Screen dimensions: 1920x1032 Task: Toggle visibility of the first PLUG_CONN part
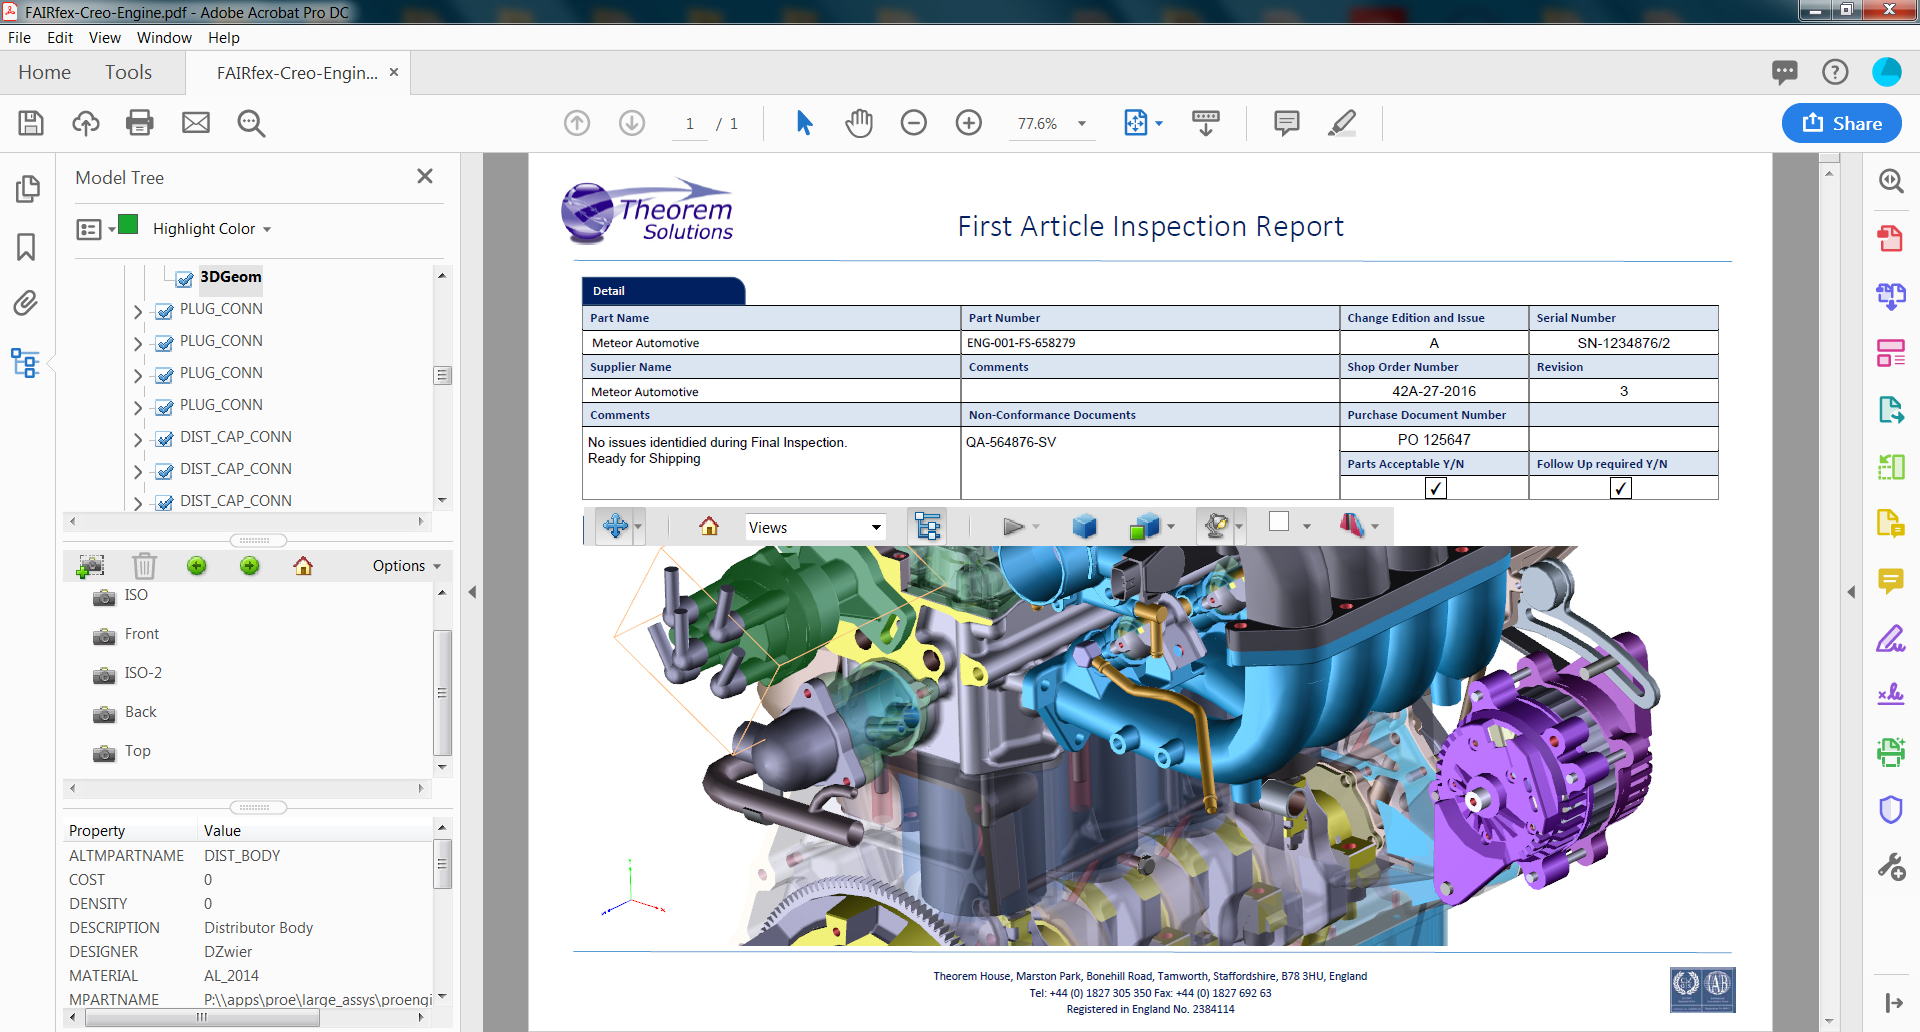pyautogui.click(x=163, y=309)
